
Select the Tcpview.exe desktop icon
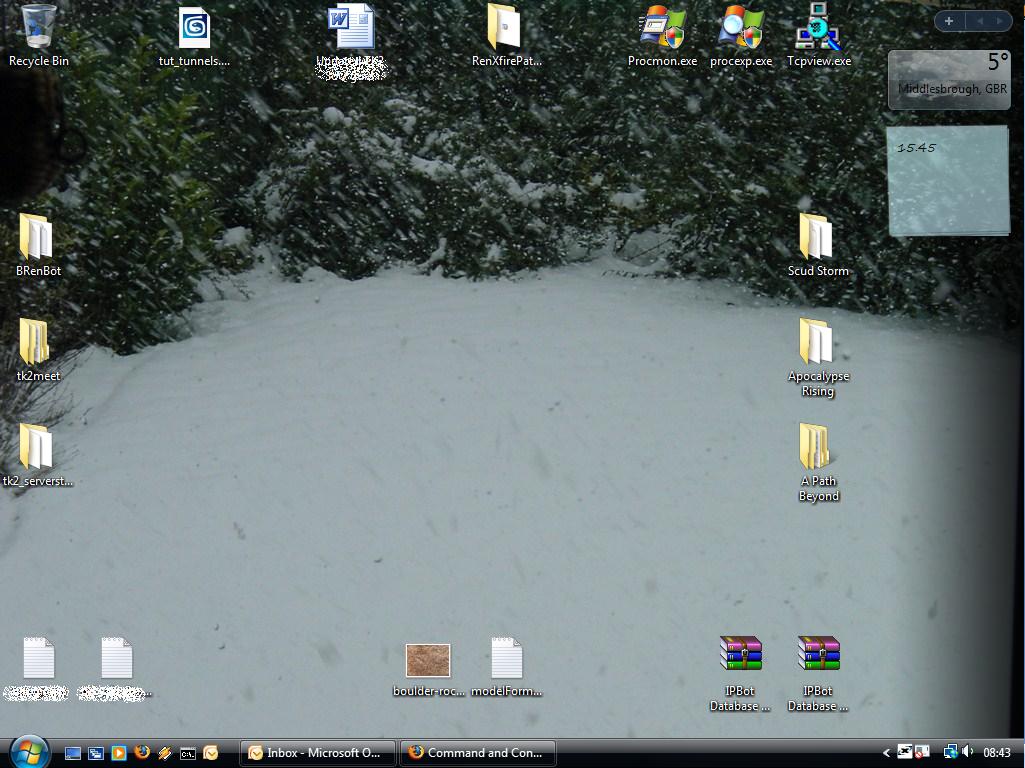[x=818, y=28]
